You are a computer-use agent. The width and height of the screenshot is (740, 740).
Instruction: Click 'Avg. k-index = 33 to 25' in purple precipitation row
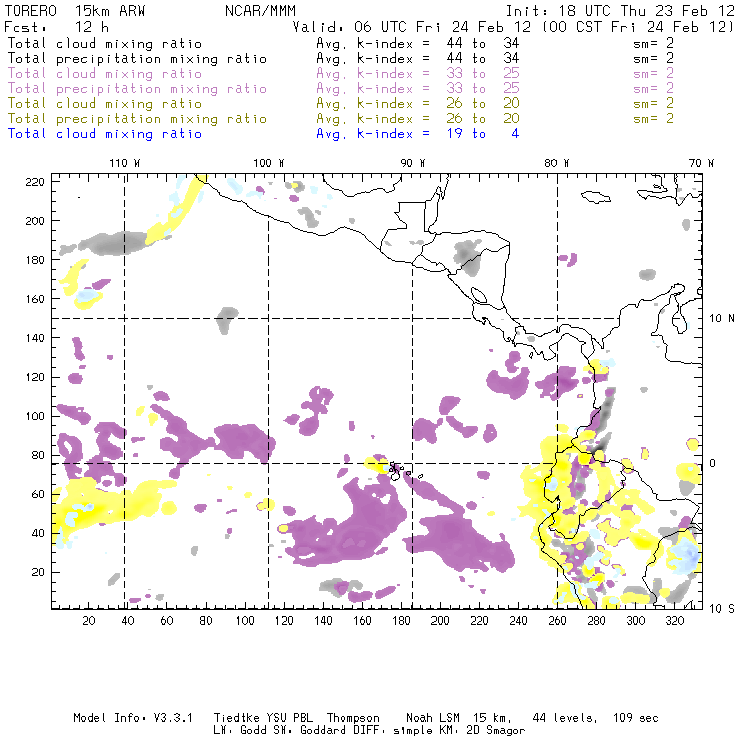tap(418, 89)
